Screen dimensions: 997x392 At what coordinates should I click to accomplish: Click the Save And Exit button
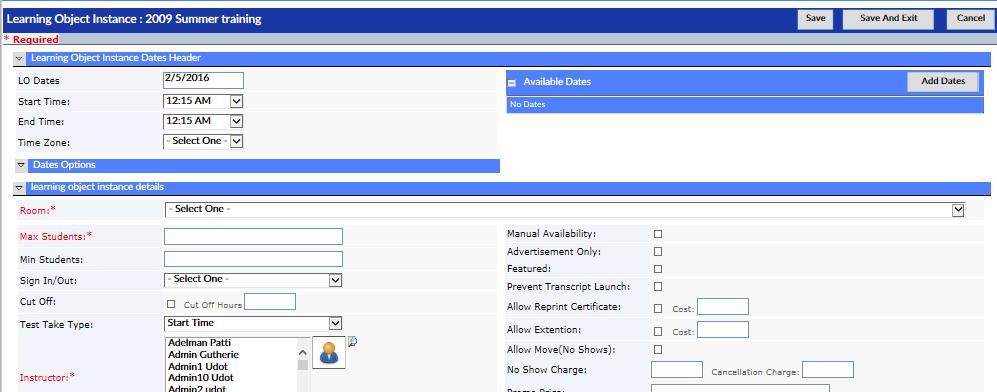tap(888, 19)
